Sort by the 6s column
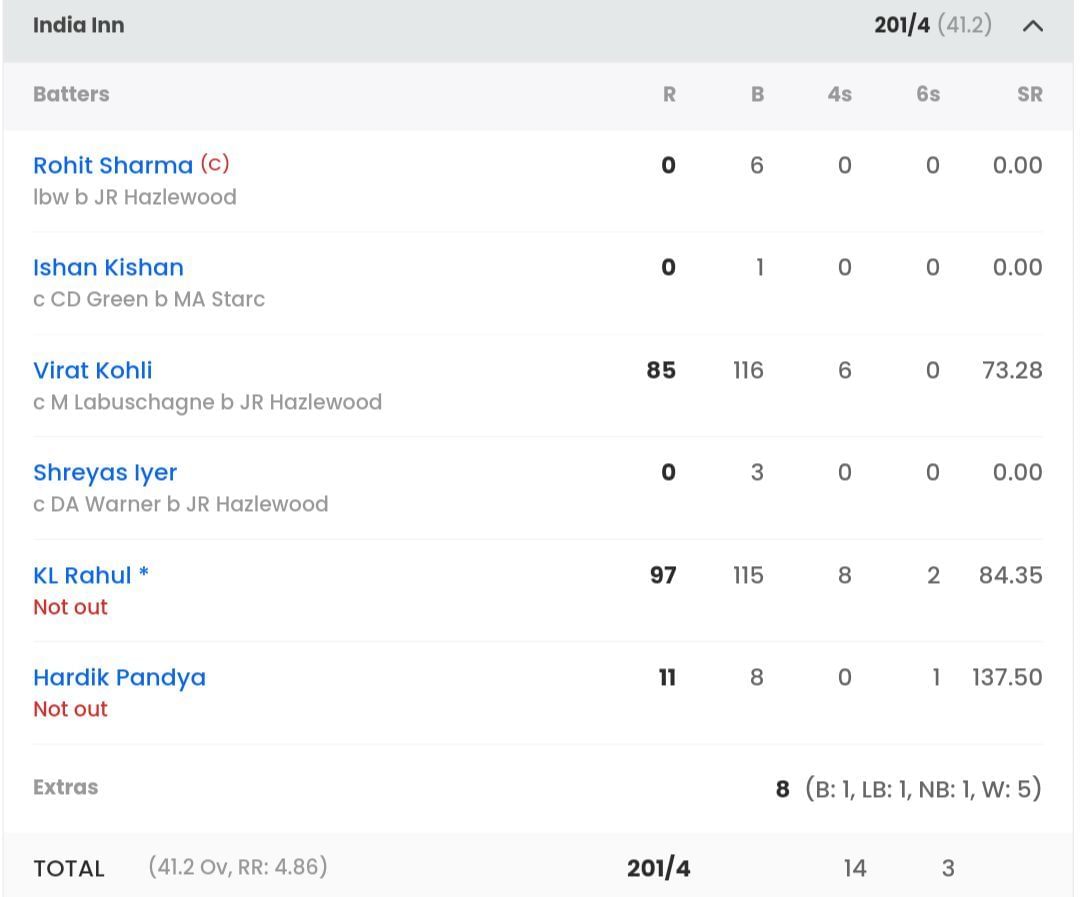Screen dimensions: 1080x897 (928, 94)
